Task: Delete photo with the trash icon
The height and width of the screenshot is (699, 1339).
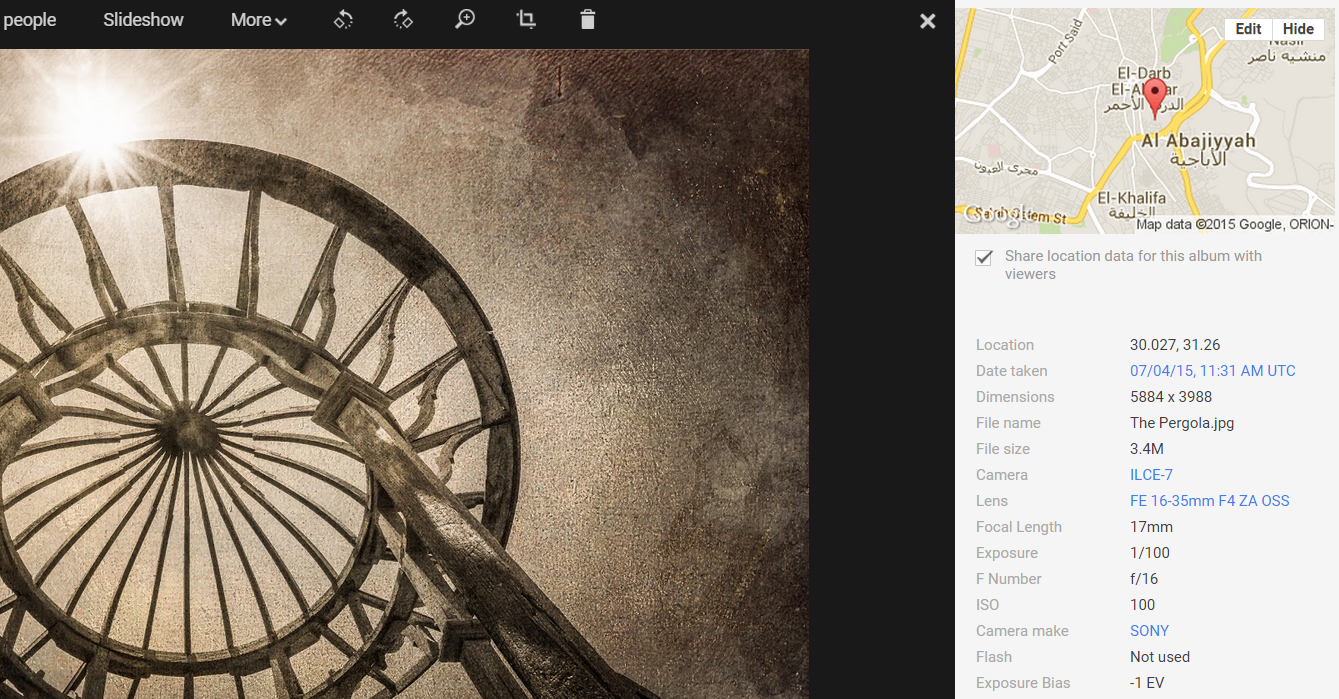Action: [588, 20]
